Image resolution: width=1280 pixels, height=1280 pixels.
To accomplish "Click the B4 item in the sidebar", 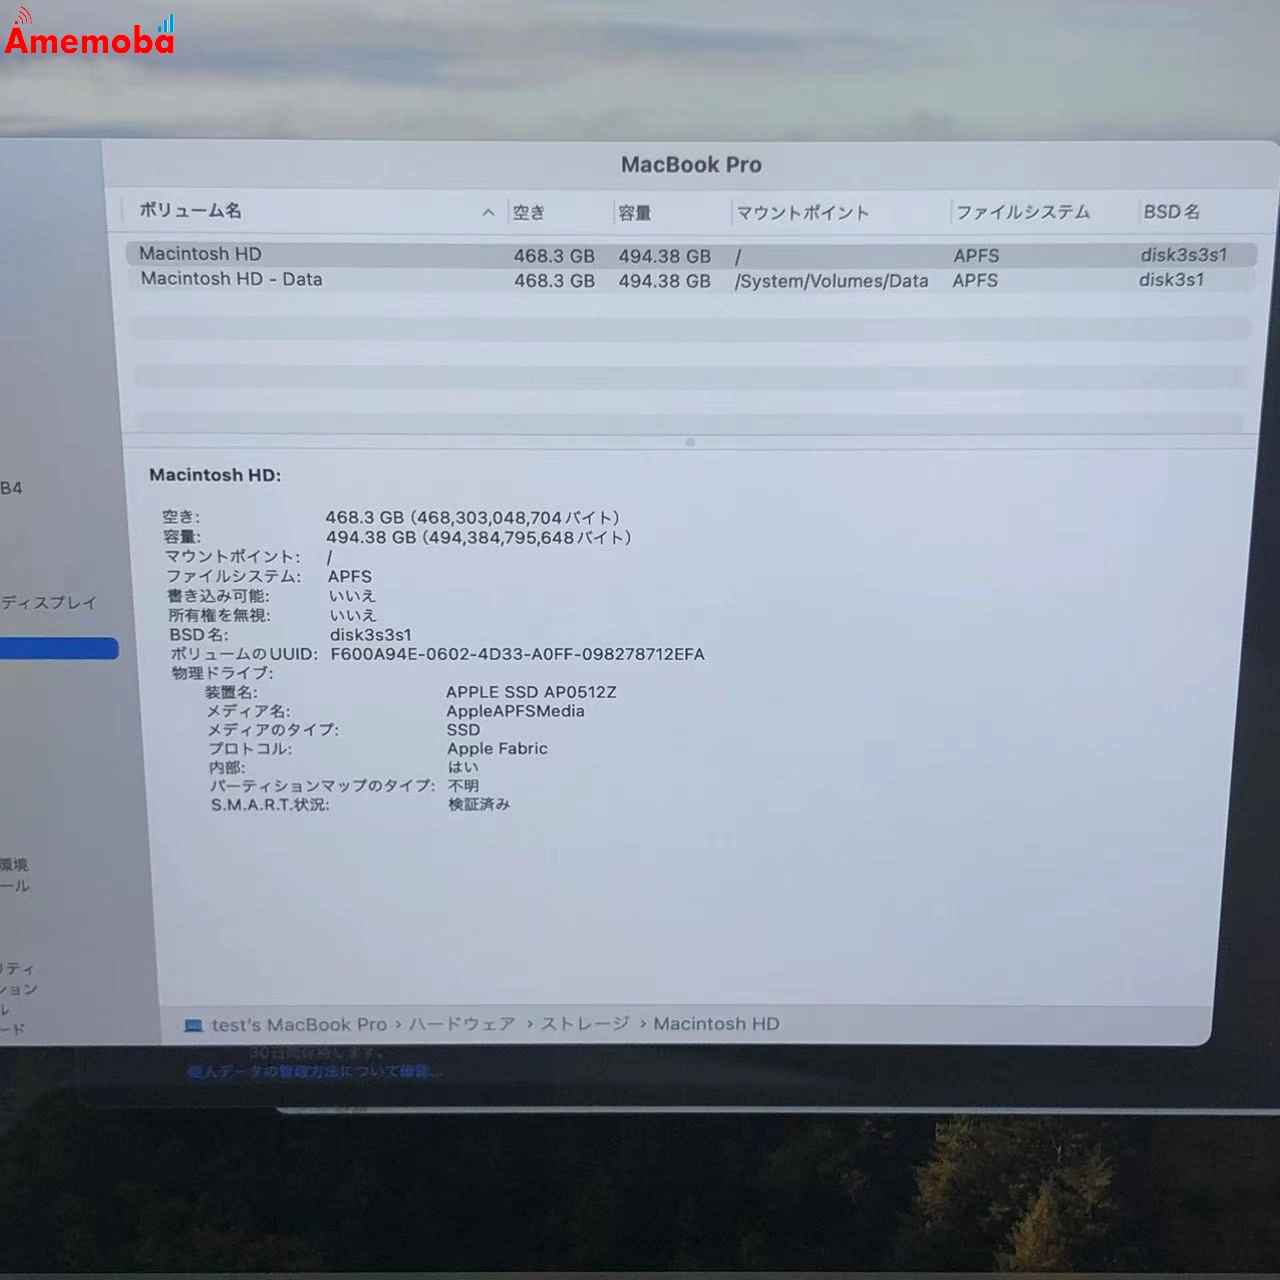I will [x=13, y=488].
